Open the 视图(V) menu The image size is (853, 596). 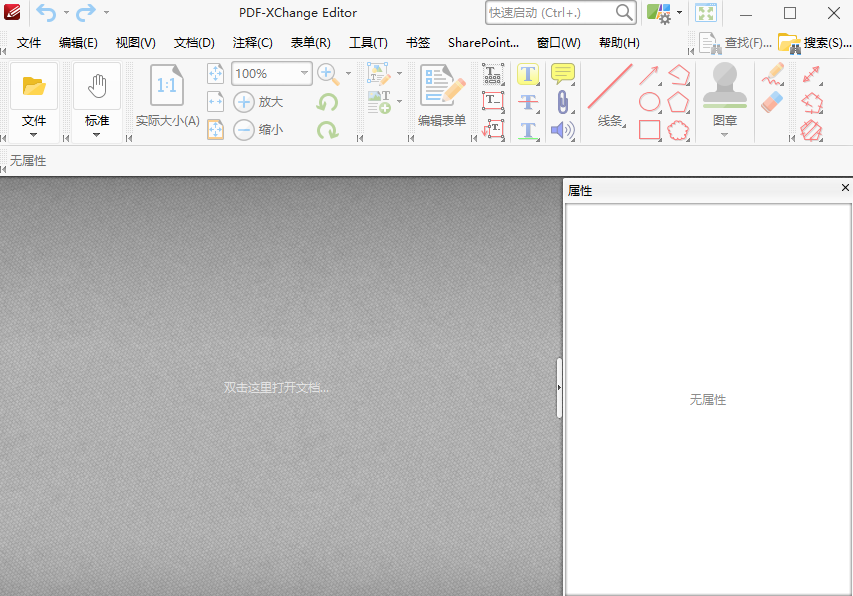[x=137, y=42]
